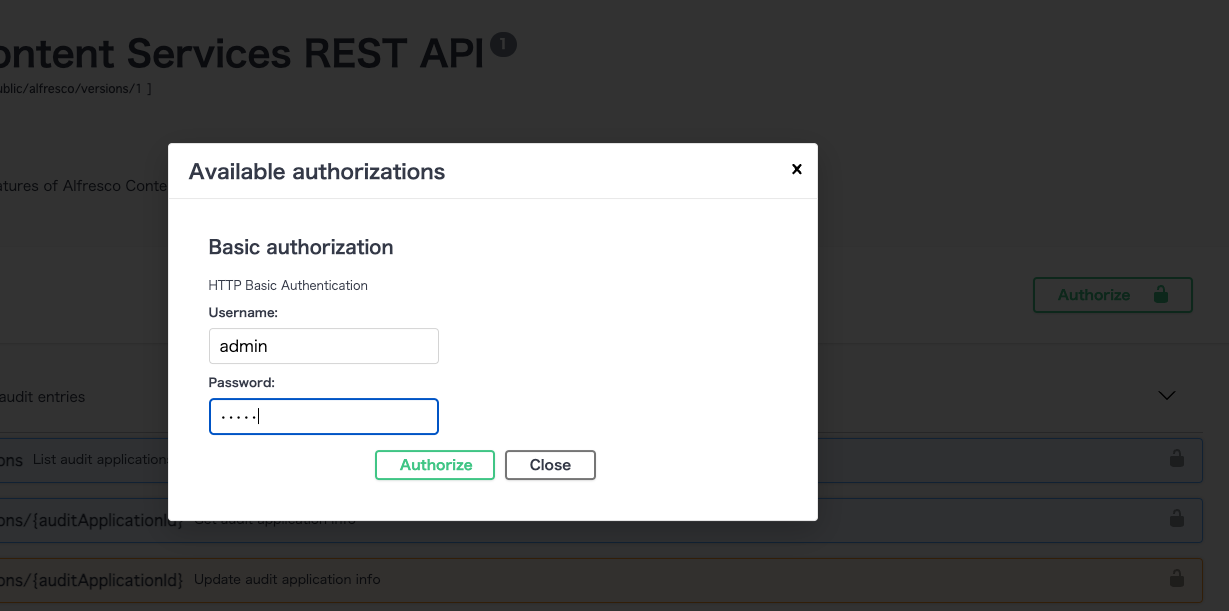Click the Basic authorization heading
The height and width of the screenshot is (611, 1229).
300,247
